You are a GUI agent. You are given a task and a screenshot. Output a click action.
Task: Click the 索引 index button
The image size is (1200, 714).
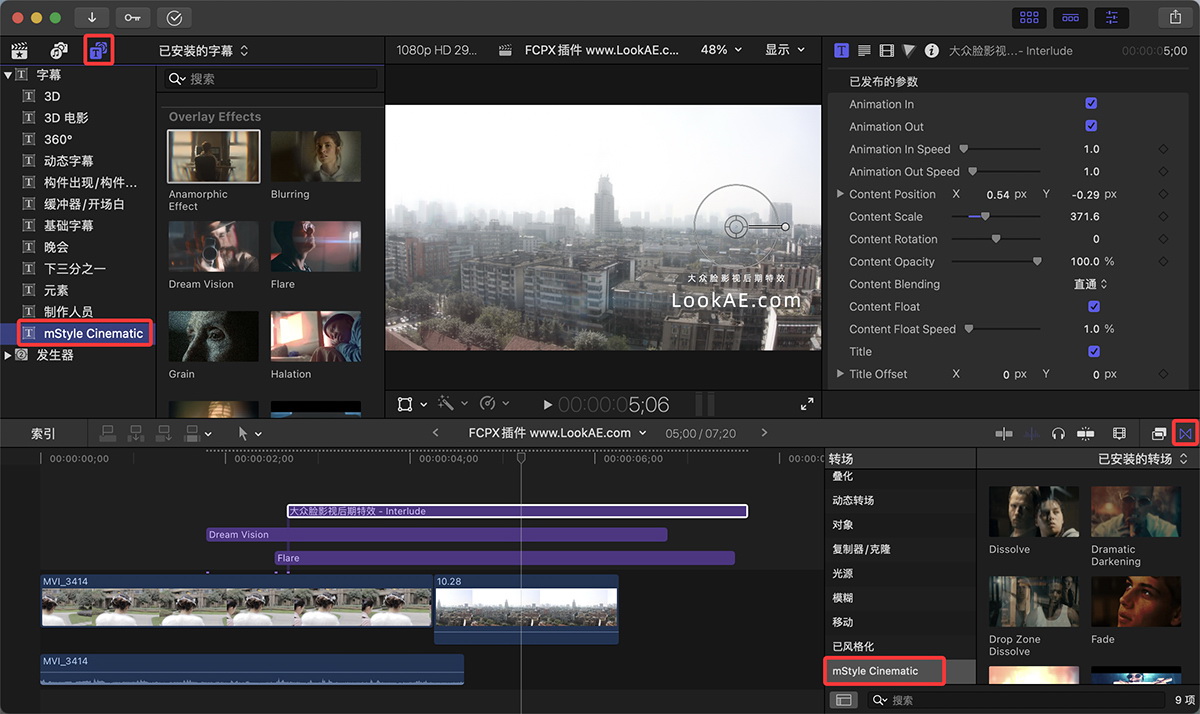click(x=43, y=433)
